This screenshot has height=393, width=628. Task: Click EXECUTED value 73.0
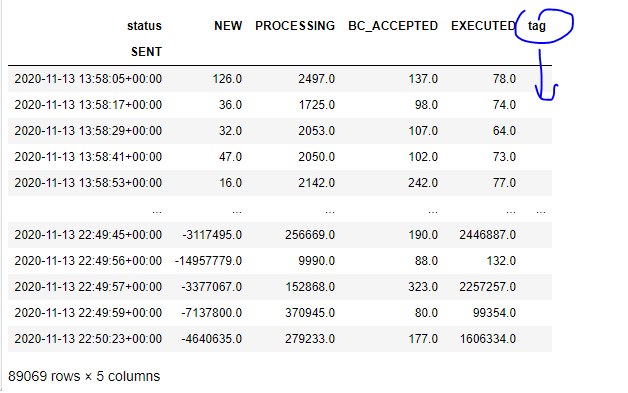pyautogui.click(x=504, y=157)
